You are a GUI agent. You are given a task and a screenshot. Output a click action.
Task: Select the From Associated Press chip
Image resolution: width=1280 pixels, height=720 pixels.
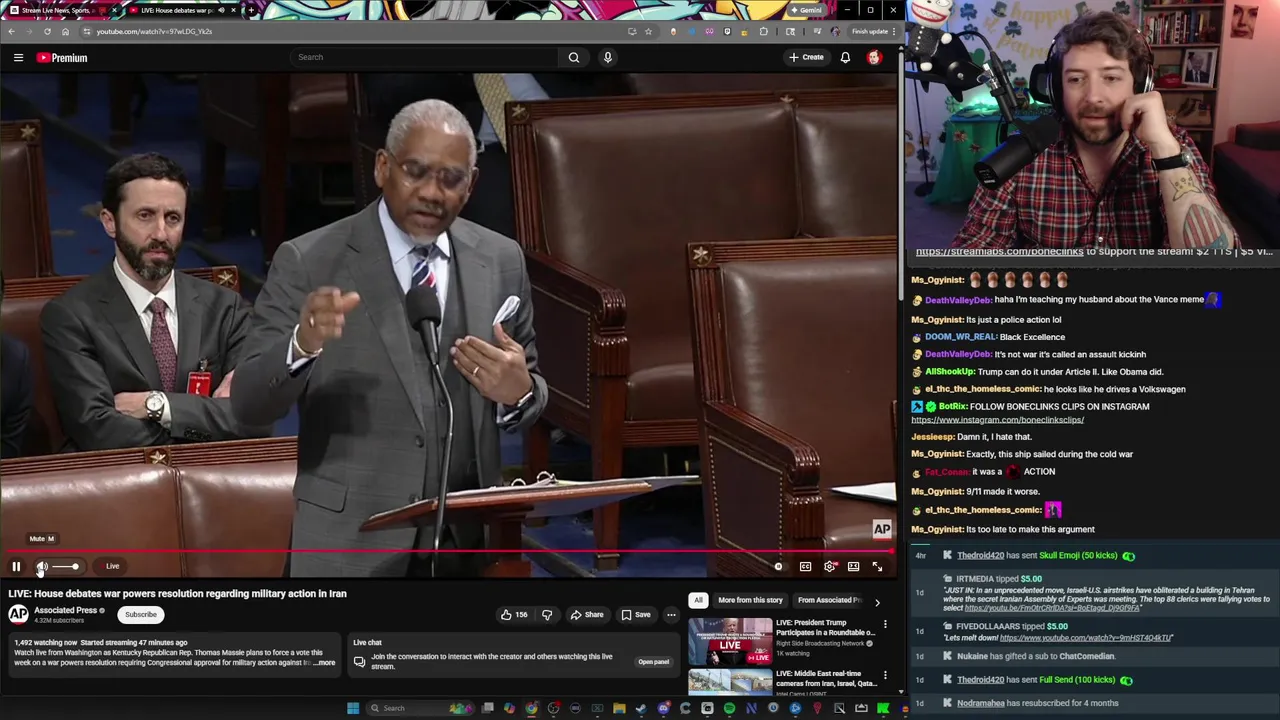[829, 600]
